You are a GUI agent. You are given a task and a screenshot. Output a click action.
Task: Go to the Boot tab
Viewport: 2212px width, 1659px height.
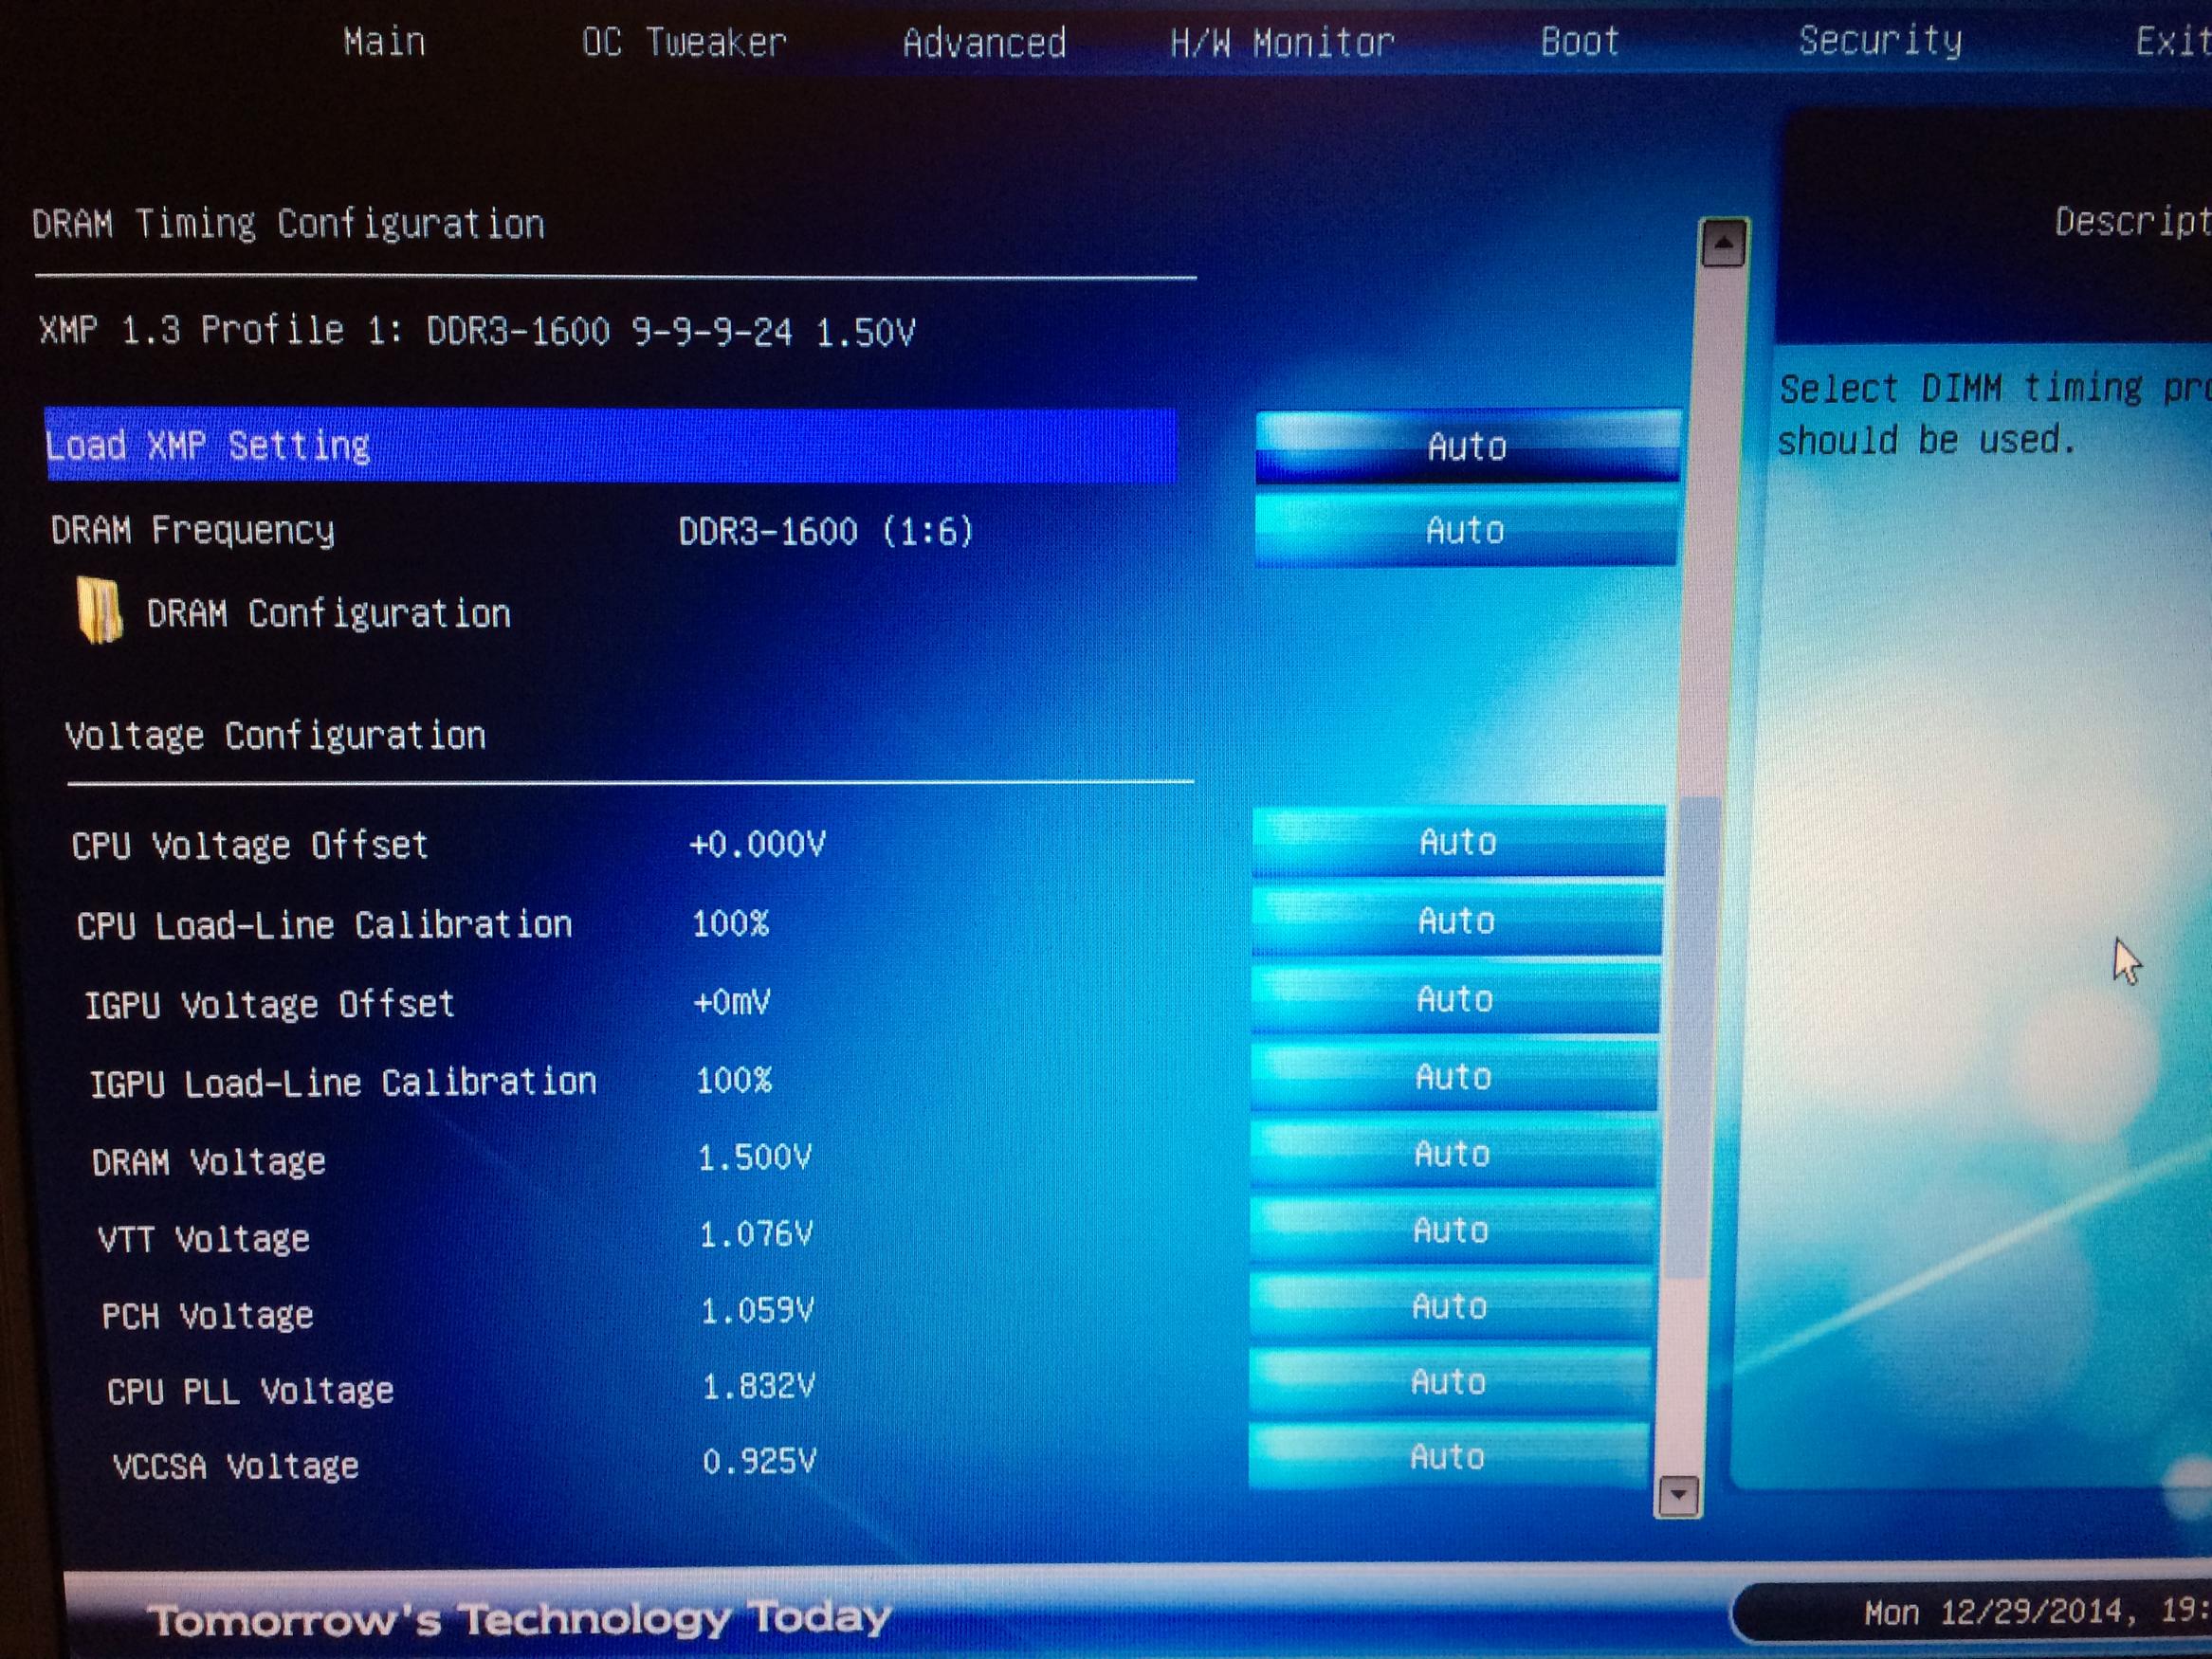point(1579,41)
